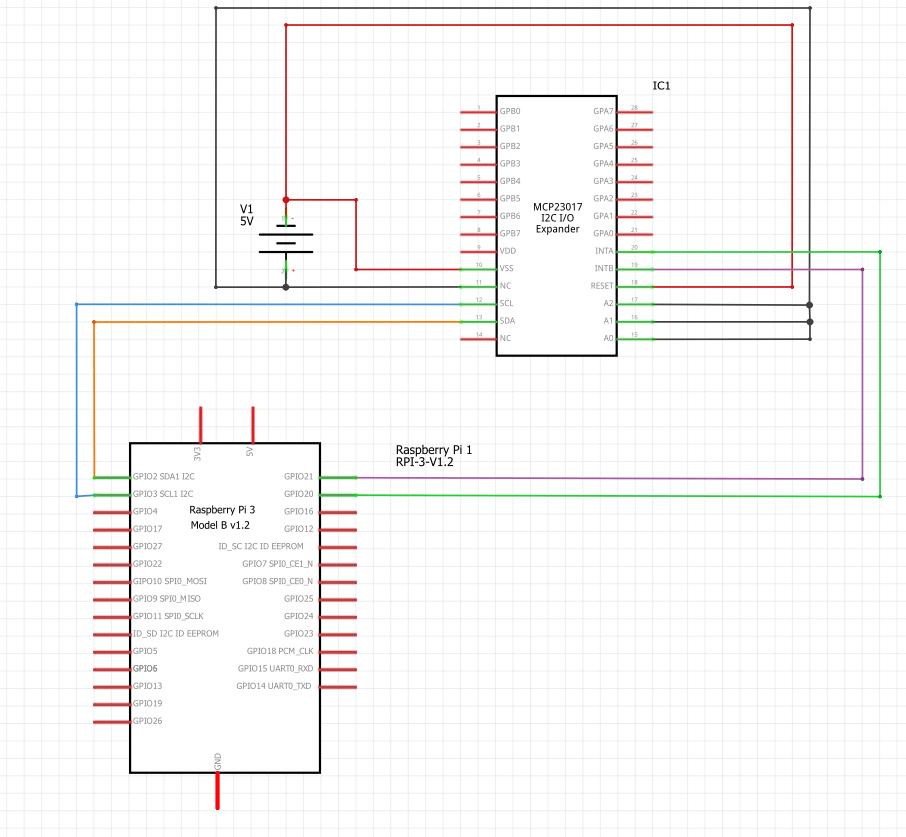This screenshot has width=906, height=837.
Task: Click the Raspberry Pi 1 RPI-3-V1.2 label
Action: (x=434, y=456)
